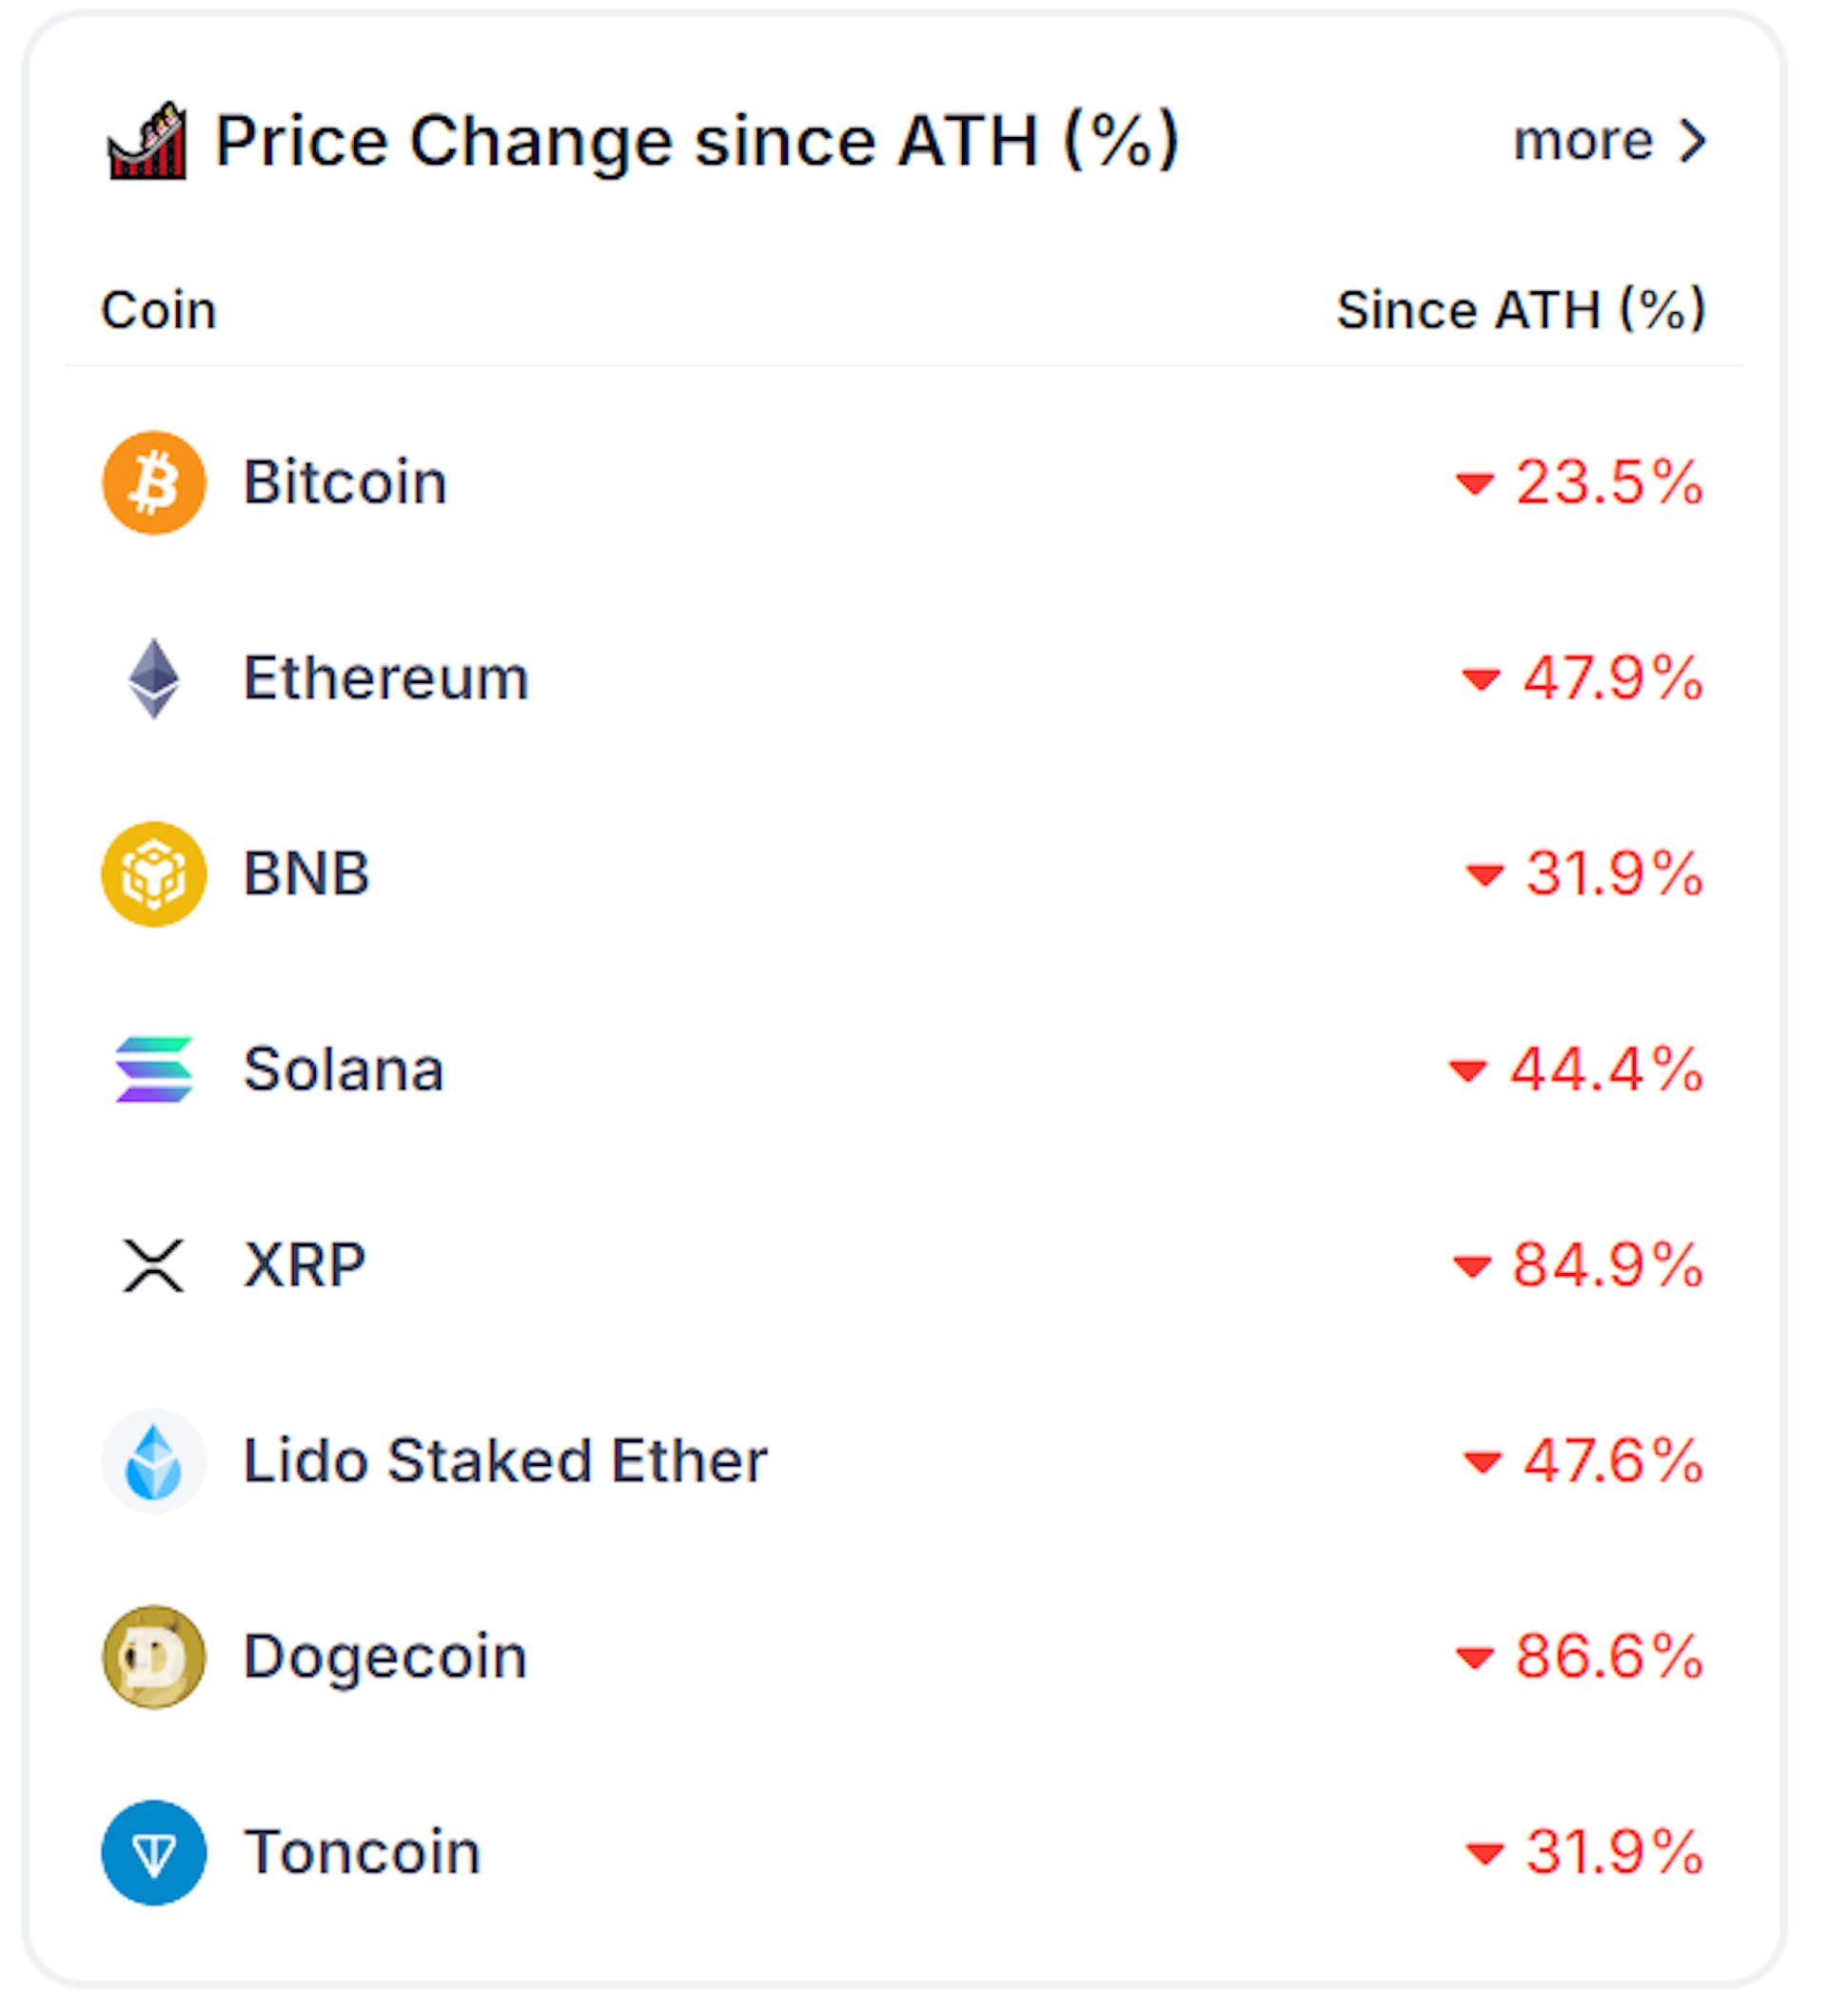The width and height of the screenshot is (1827, 2016).
Task: Click Solana's 44.4% drop value
Action: [1605, 1070]
